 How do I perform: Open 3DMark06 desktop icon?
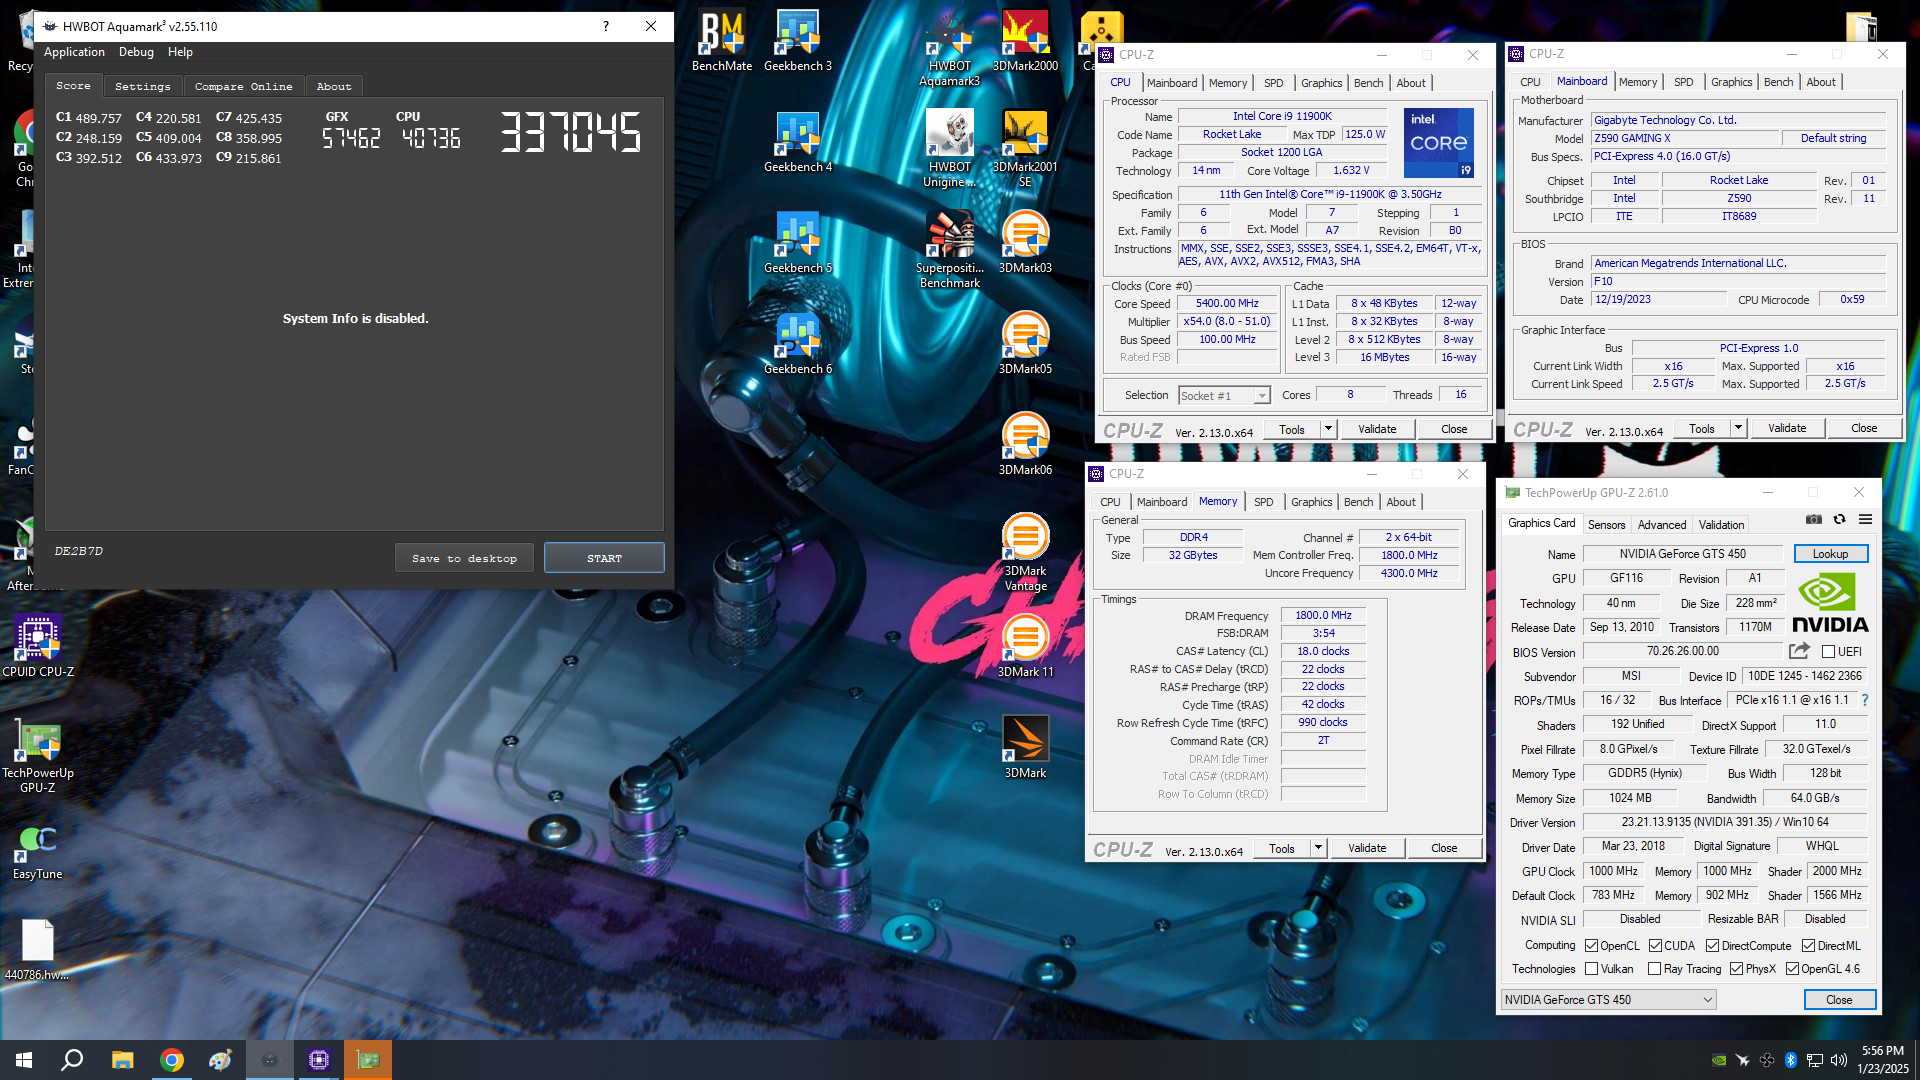click(1025, 445)
